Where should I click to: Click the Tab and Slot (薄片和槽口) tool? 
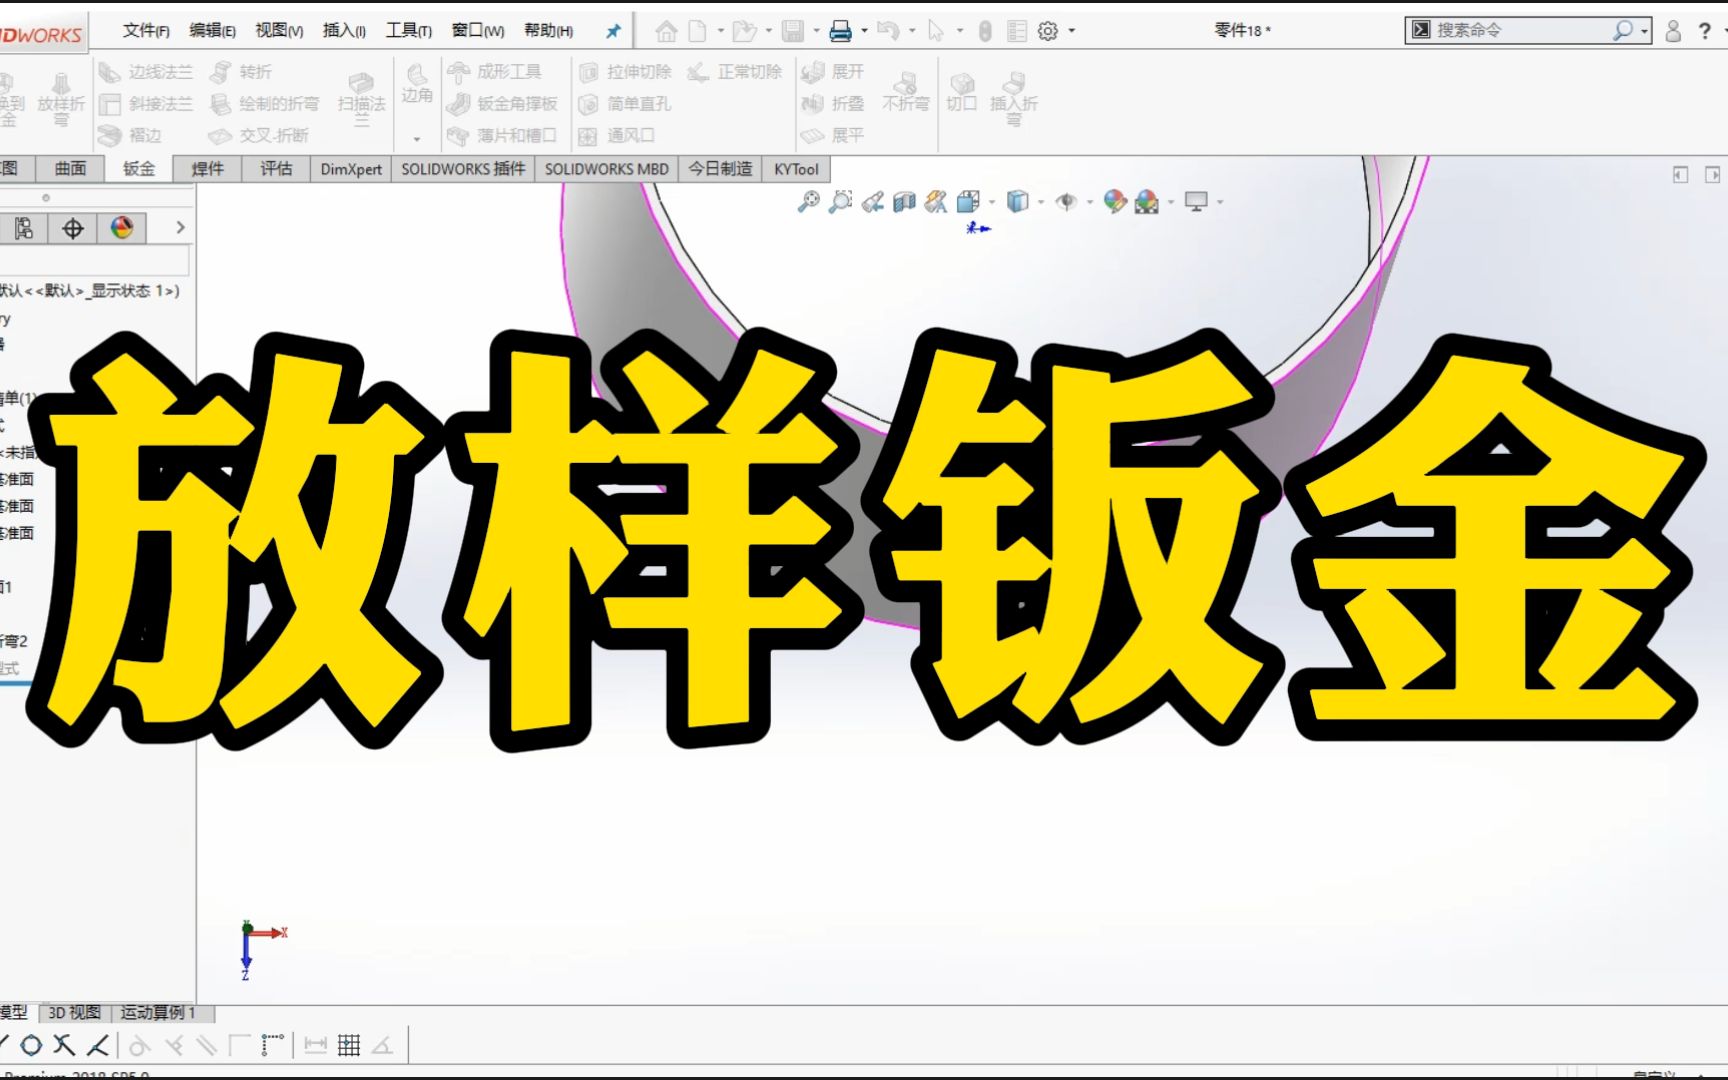tap(502, 135)
